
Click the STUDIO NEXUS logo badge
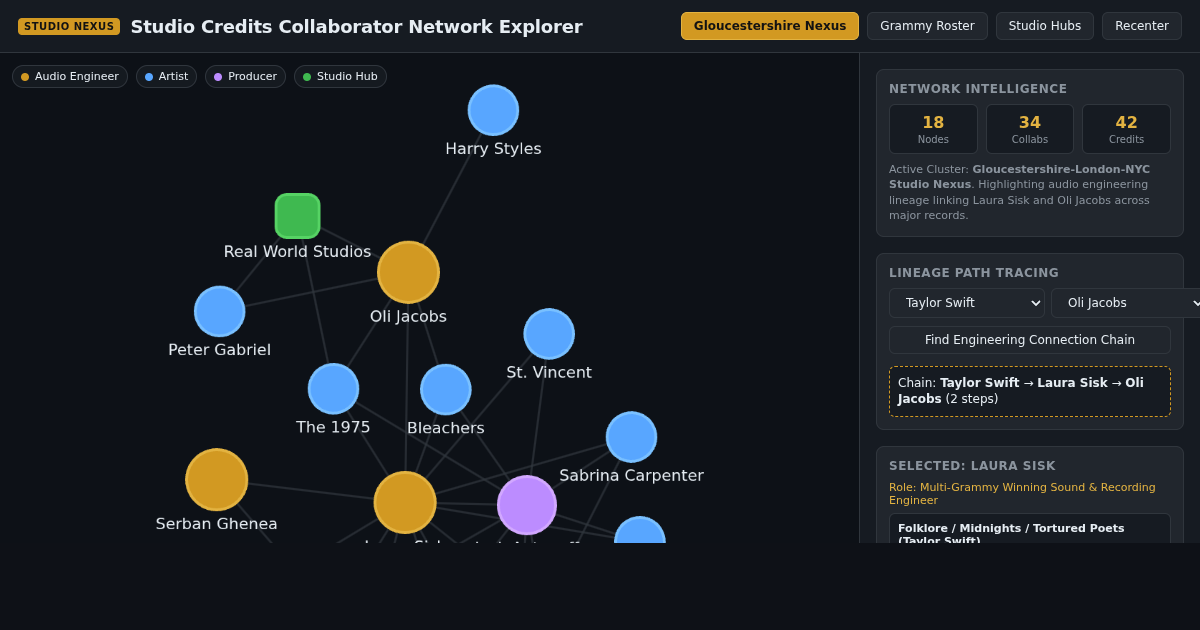(69, 26)
